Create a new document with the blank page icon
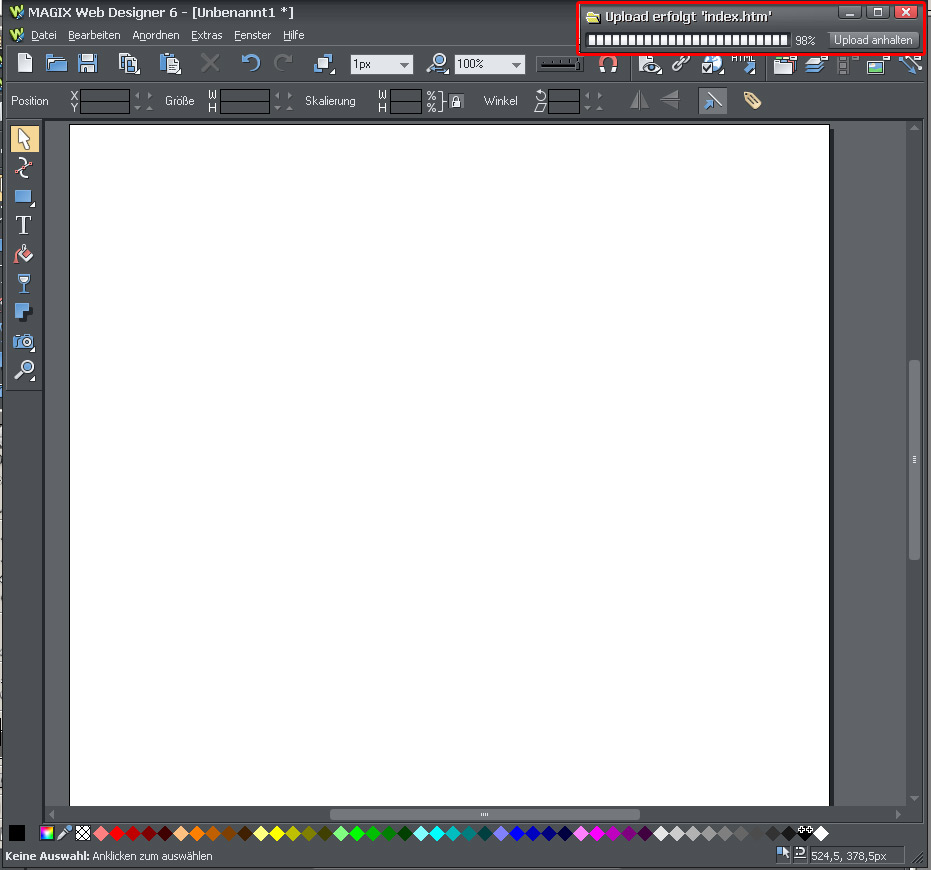 [x=25, y=63]
